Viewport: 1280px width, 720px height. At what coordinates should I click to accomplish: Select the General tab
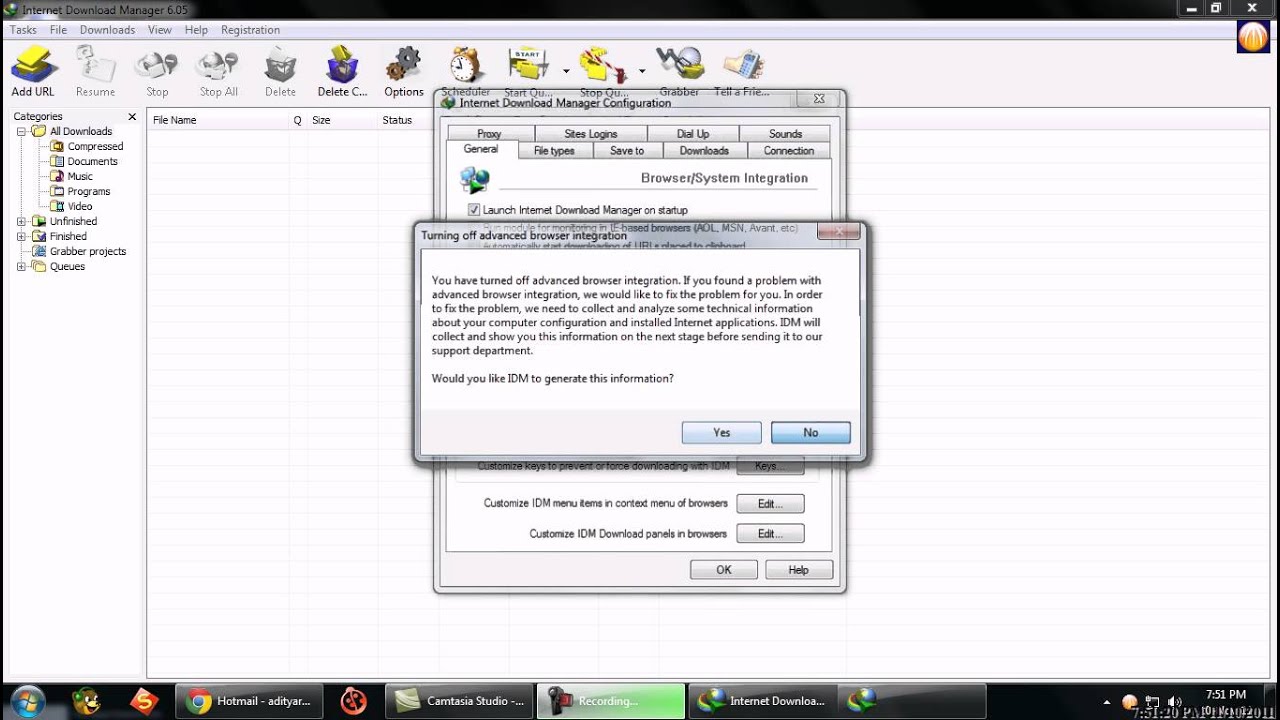481,150
